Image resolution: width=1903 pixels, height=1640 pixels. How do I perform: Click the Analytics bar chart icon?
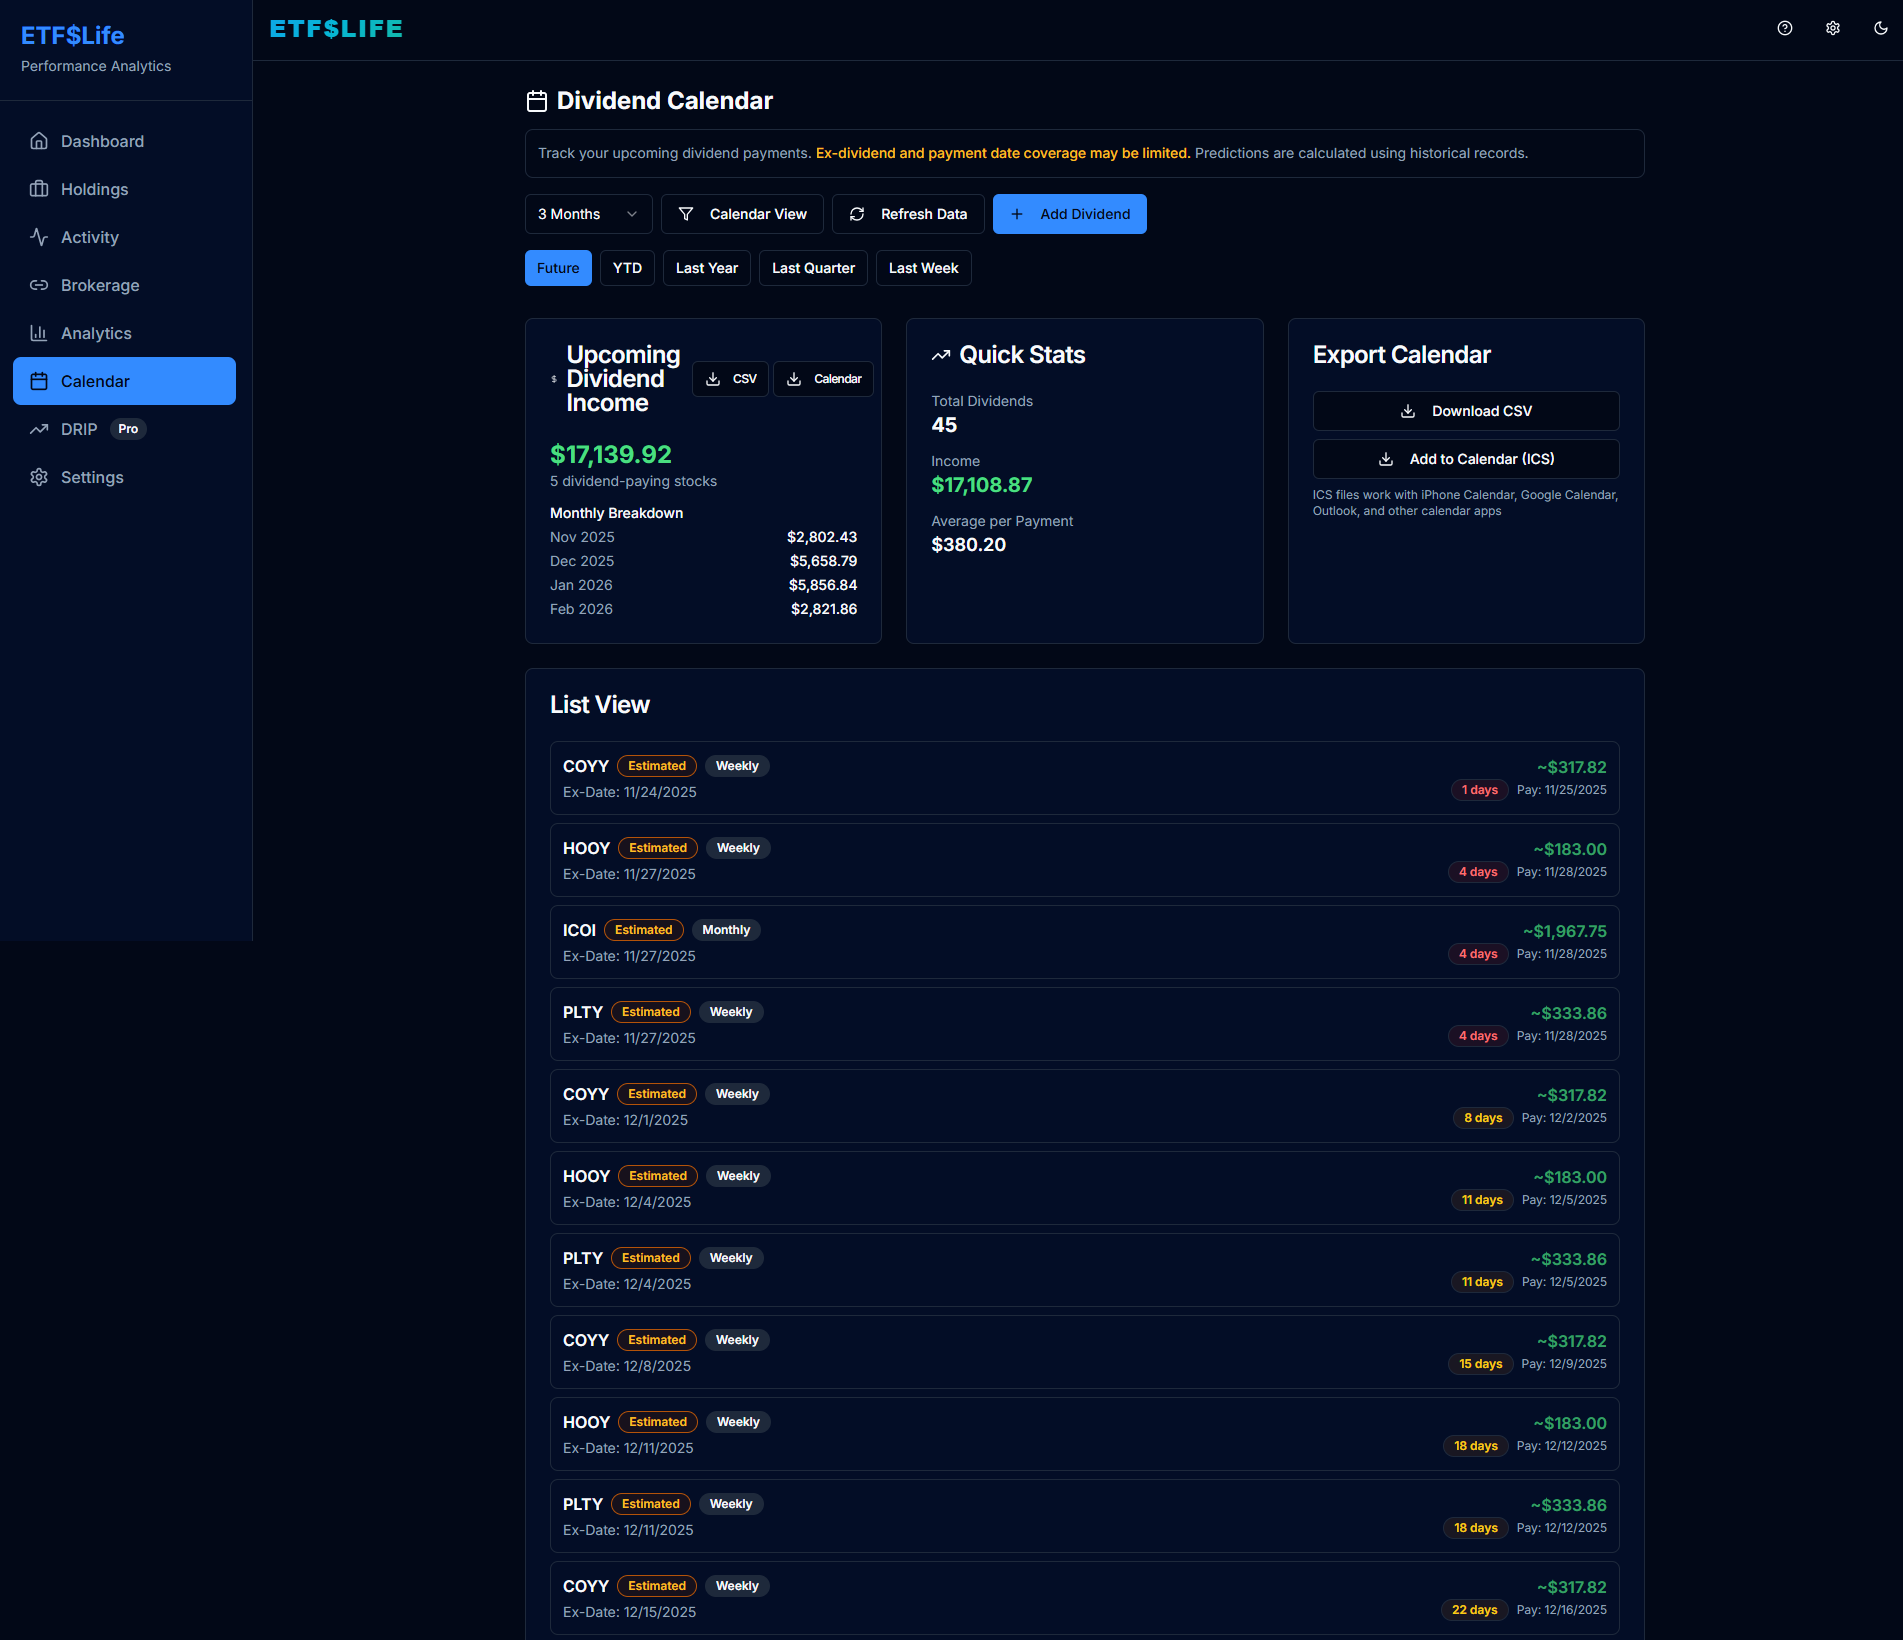click(x=39, y=333)
